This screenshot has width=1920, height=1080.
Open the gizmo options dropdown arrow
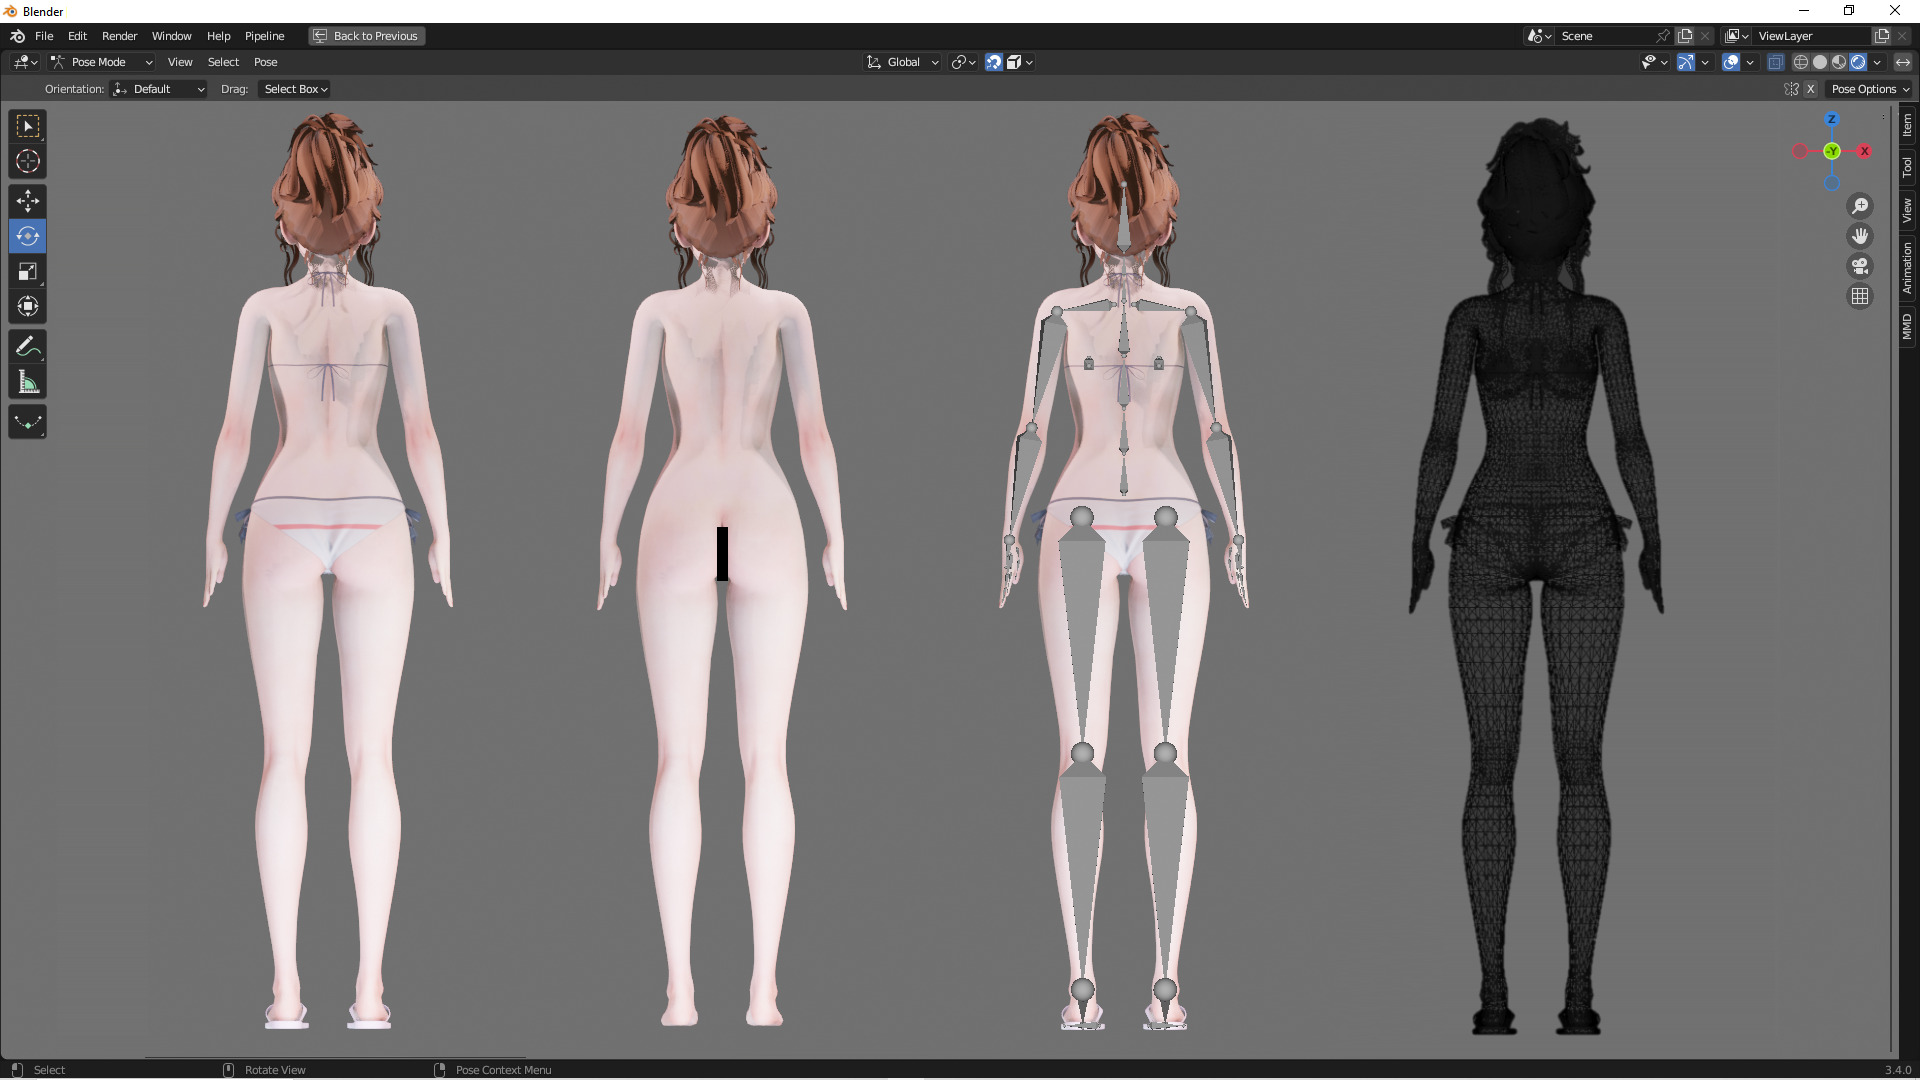pos(1705,62)
